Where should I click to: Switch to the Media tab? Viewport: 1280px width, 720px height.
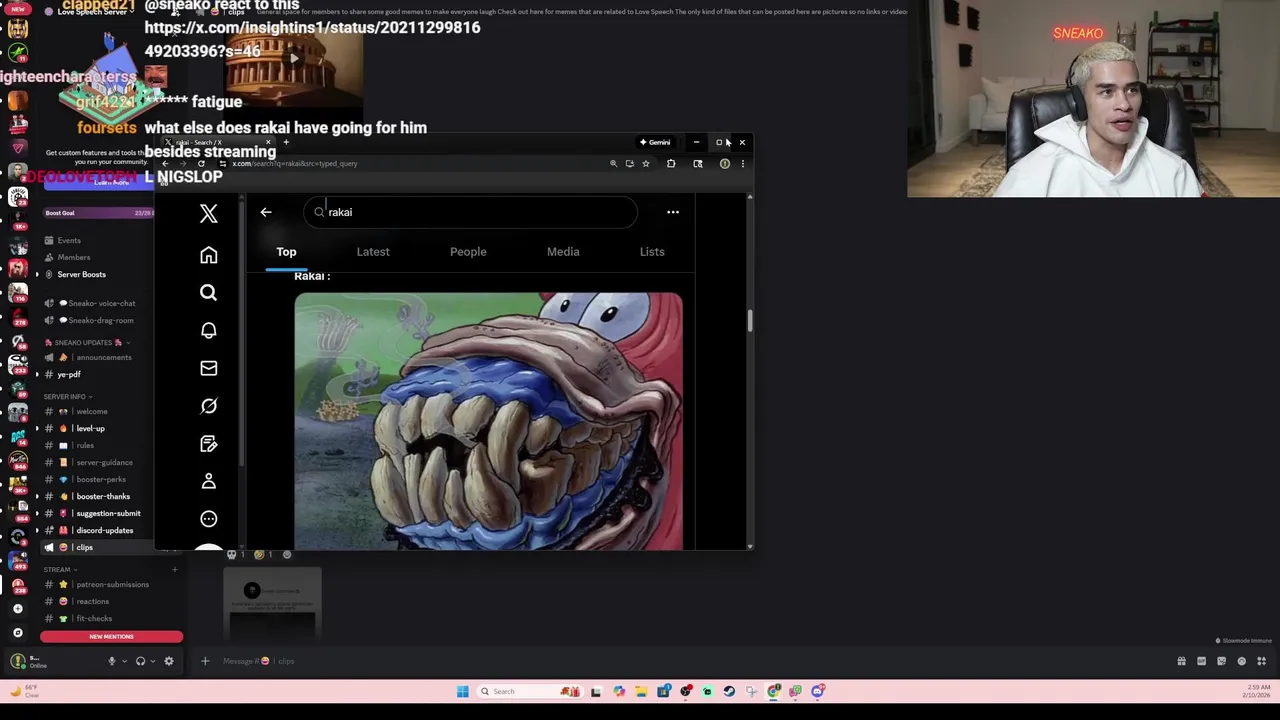(x=563, y=252)
